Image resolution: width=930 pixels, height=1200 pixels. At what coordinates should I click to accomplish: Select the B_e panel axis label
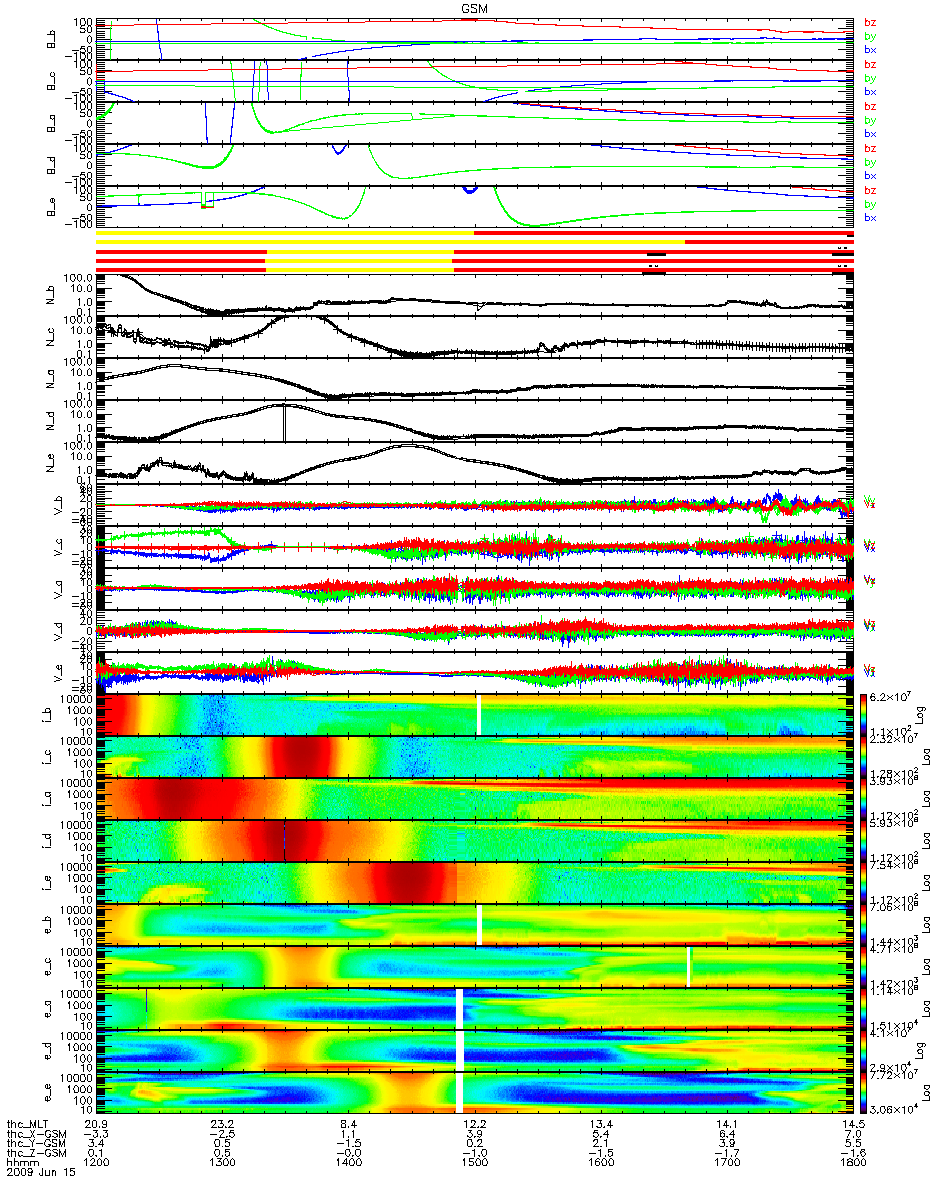coord(50,206)
